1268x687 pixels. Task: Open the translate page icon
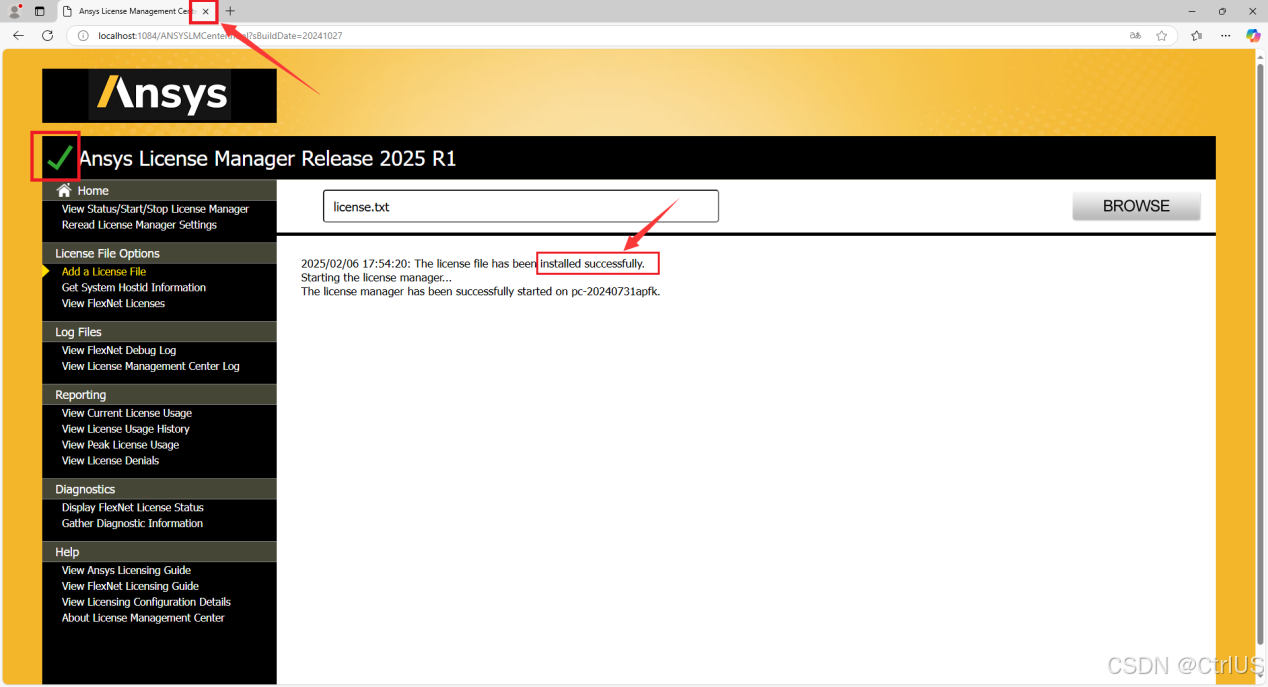point(1135,35)
